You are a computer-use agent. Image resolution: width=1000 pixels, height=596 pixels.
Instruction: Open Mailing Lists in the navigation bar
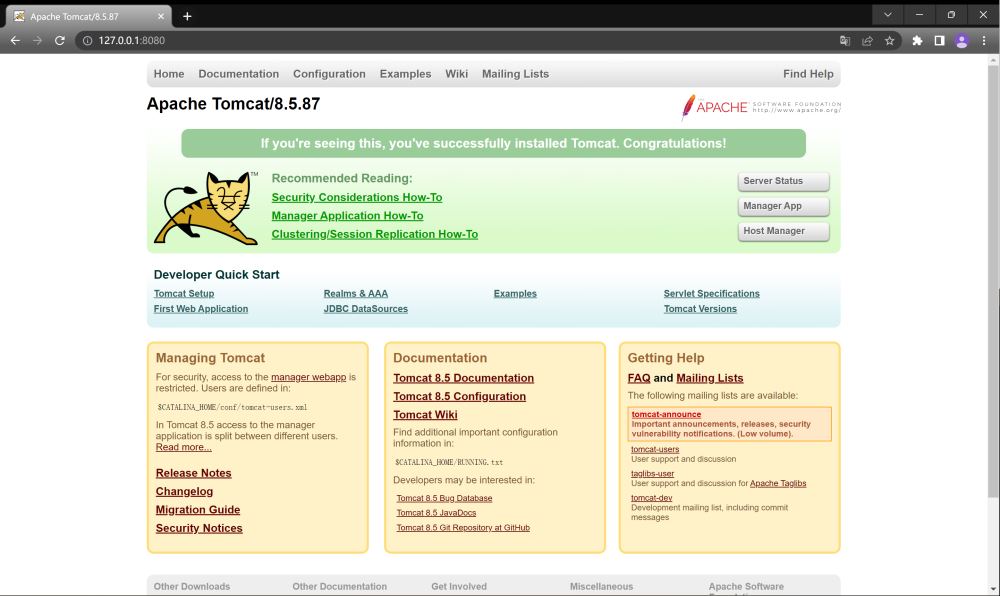click(x=515, y=74)
